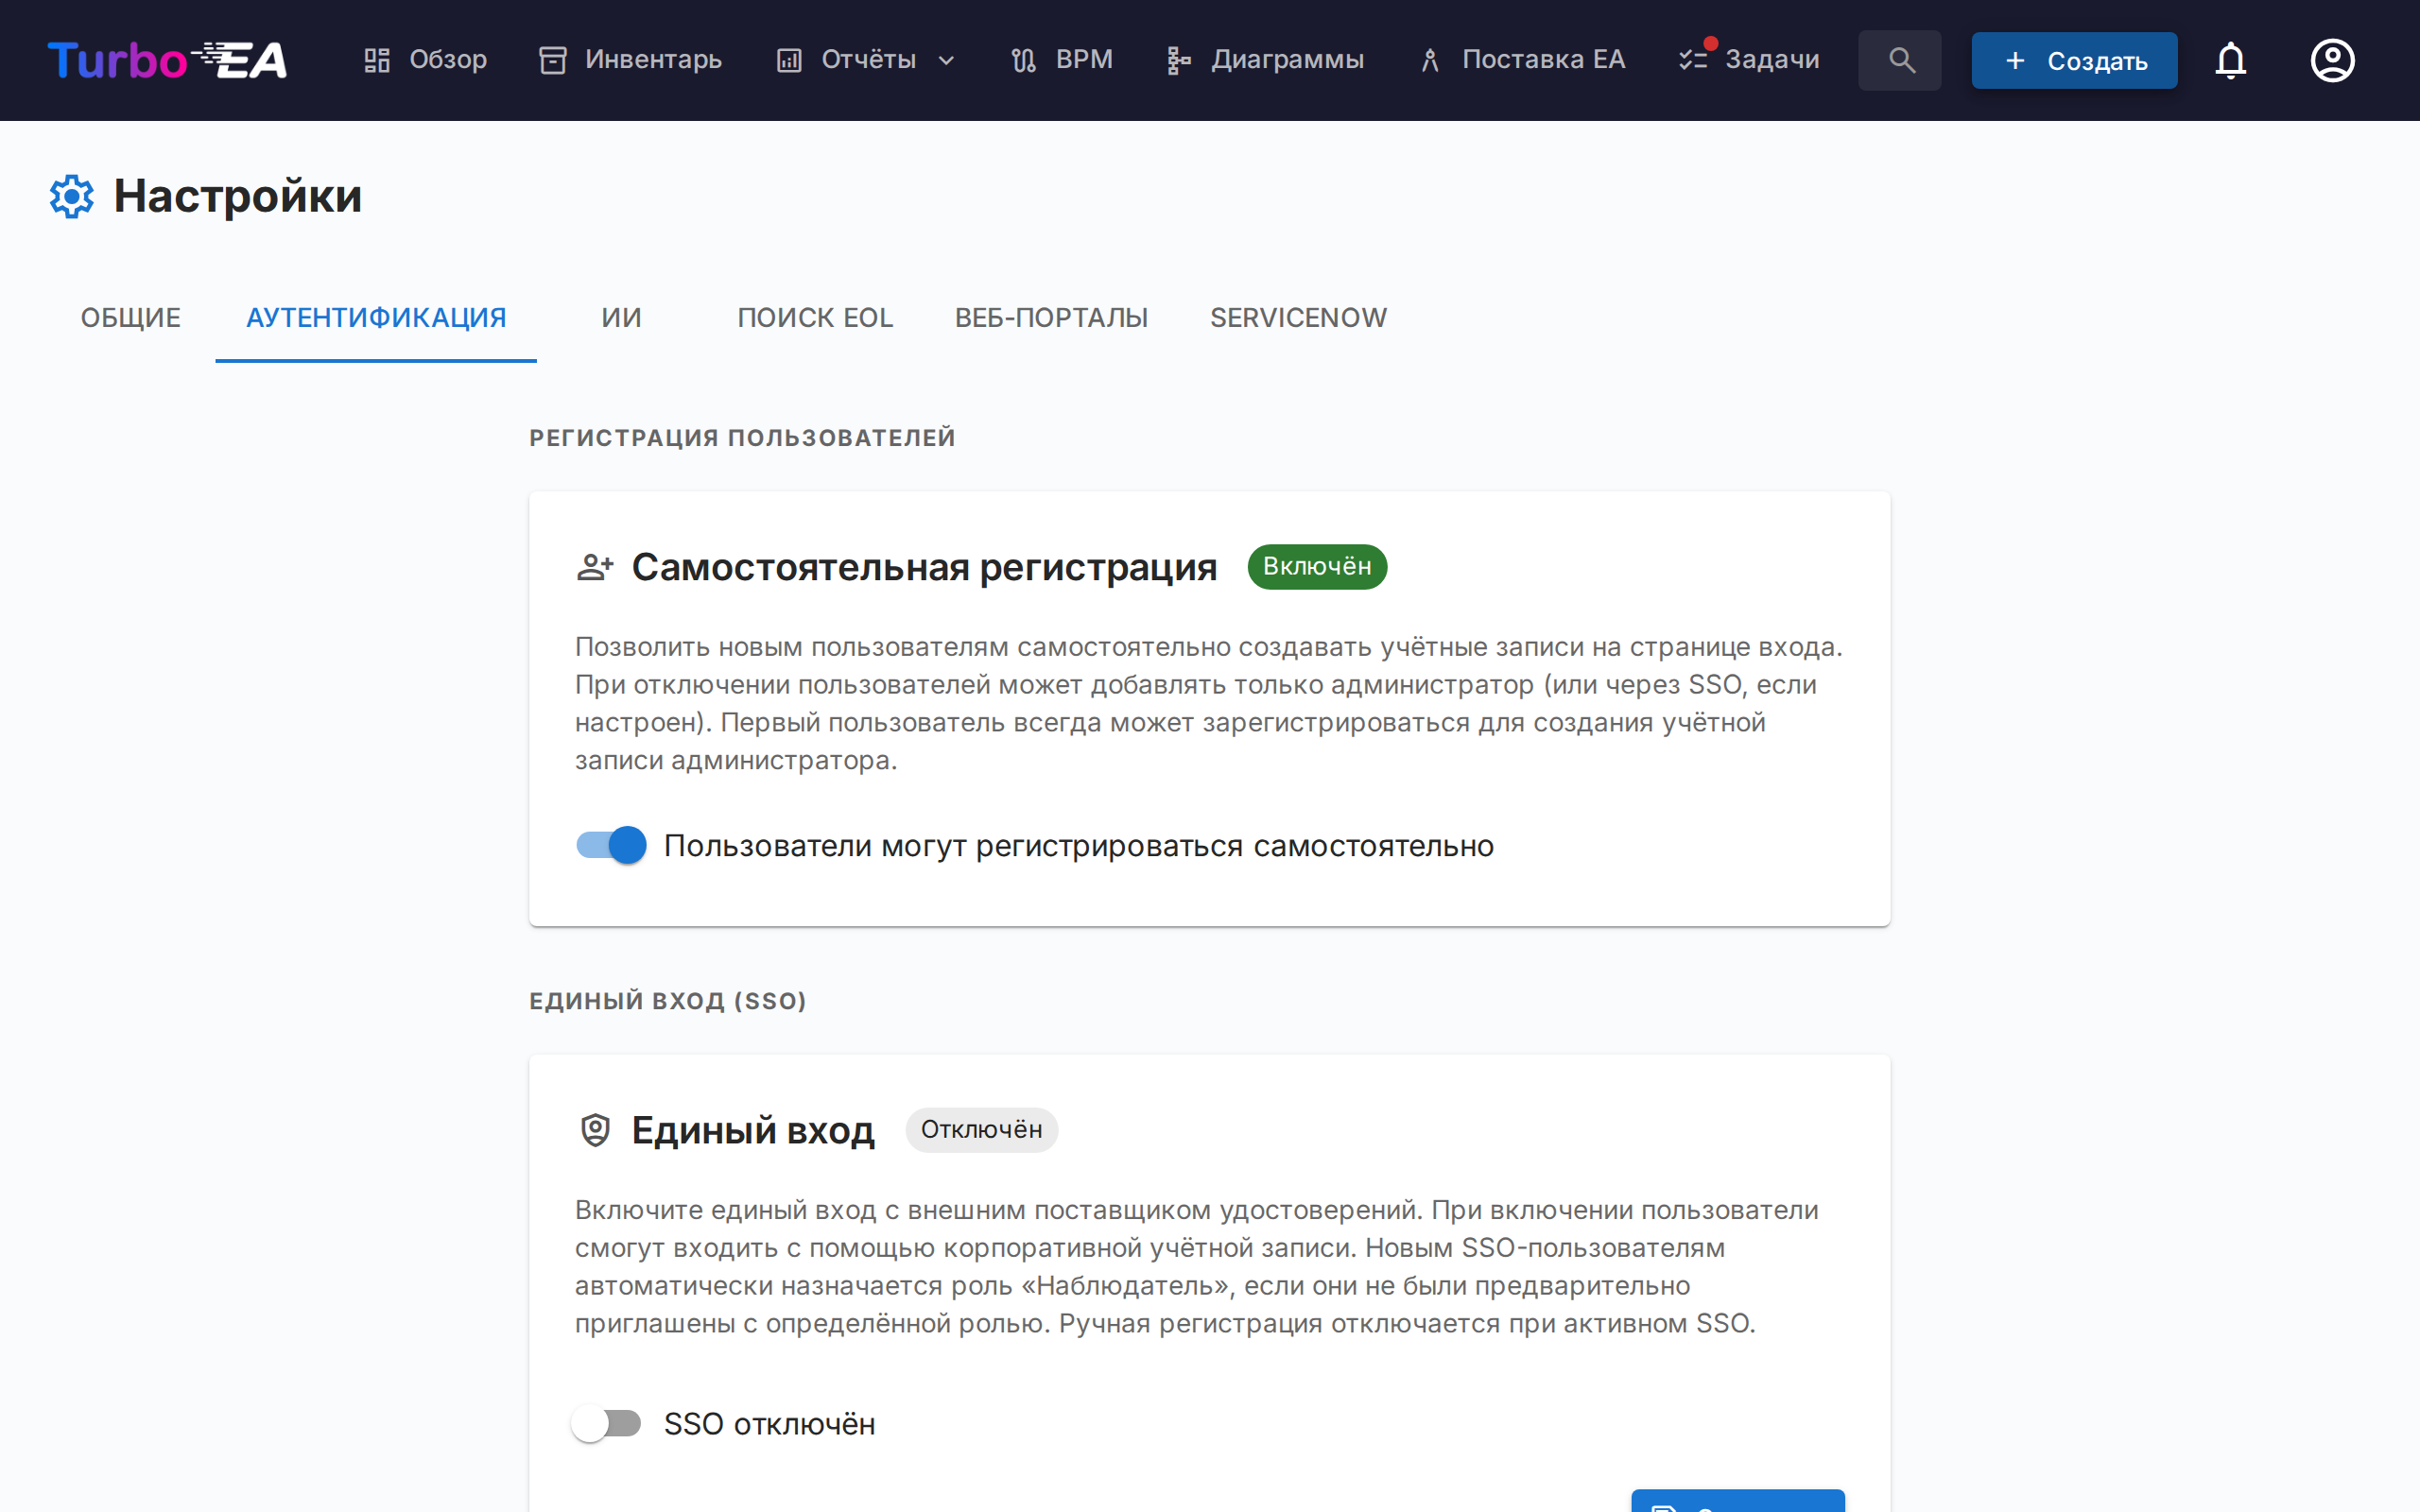Click the Turbo EA logo
This screenshot has height=1512, width=2420.
(166, 60)
